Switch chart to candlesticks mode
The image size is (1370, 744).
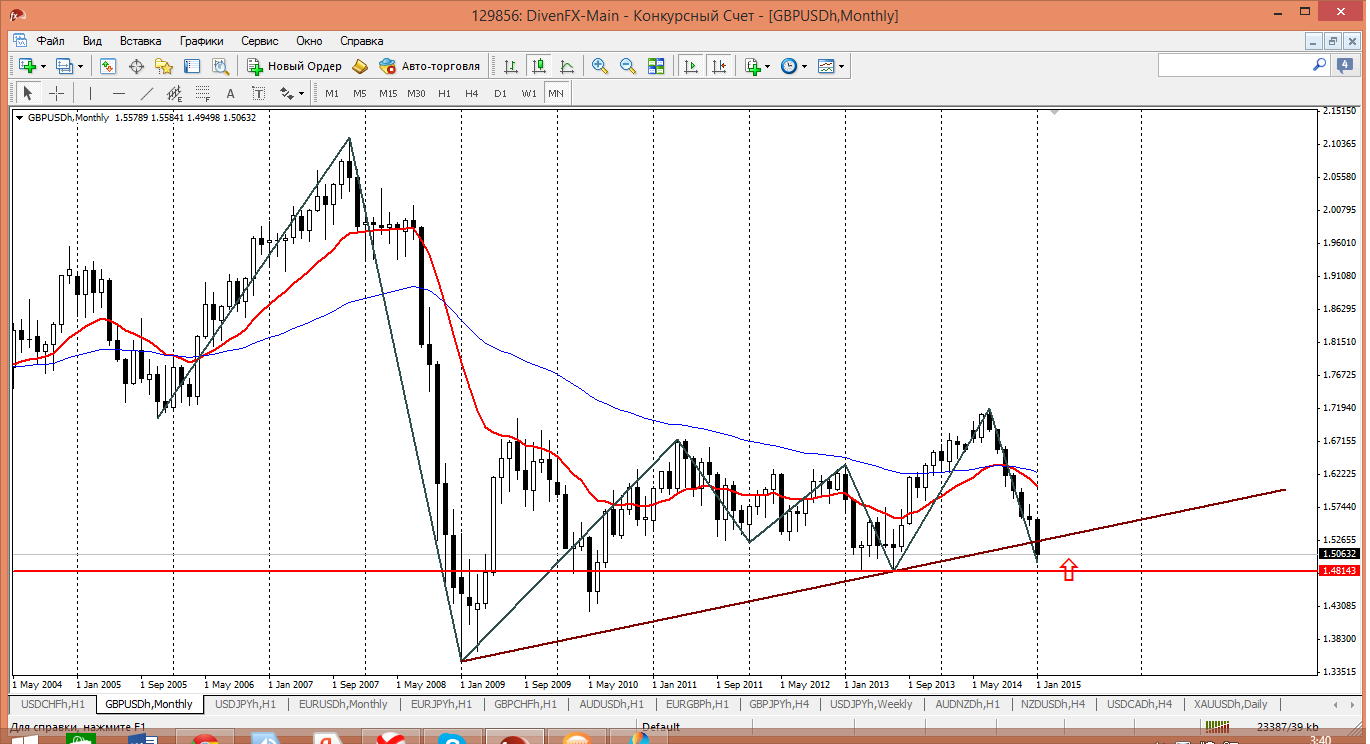click(539, 66)
